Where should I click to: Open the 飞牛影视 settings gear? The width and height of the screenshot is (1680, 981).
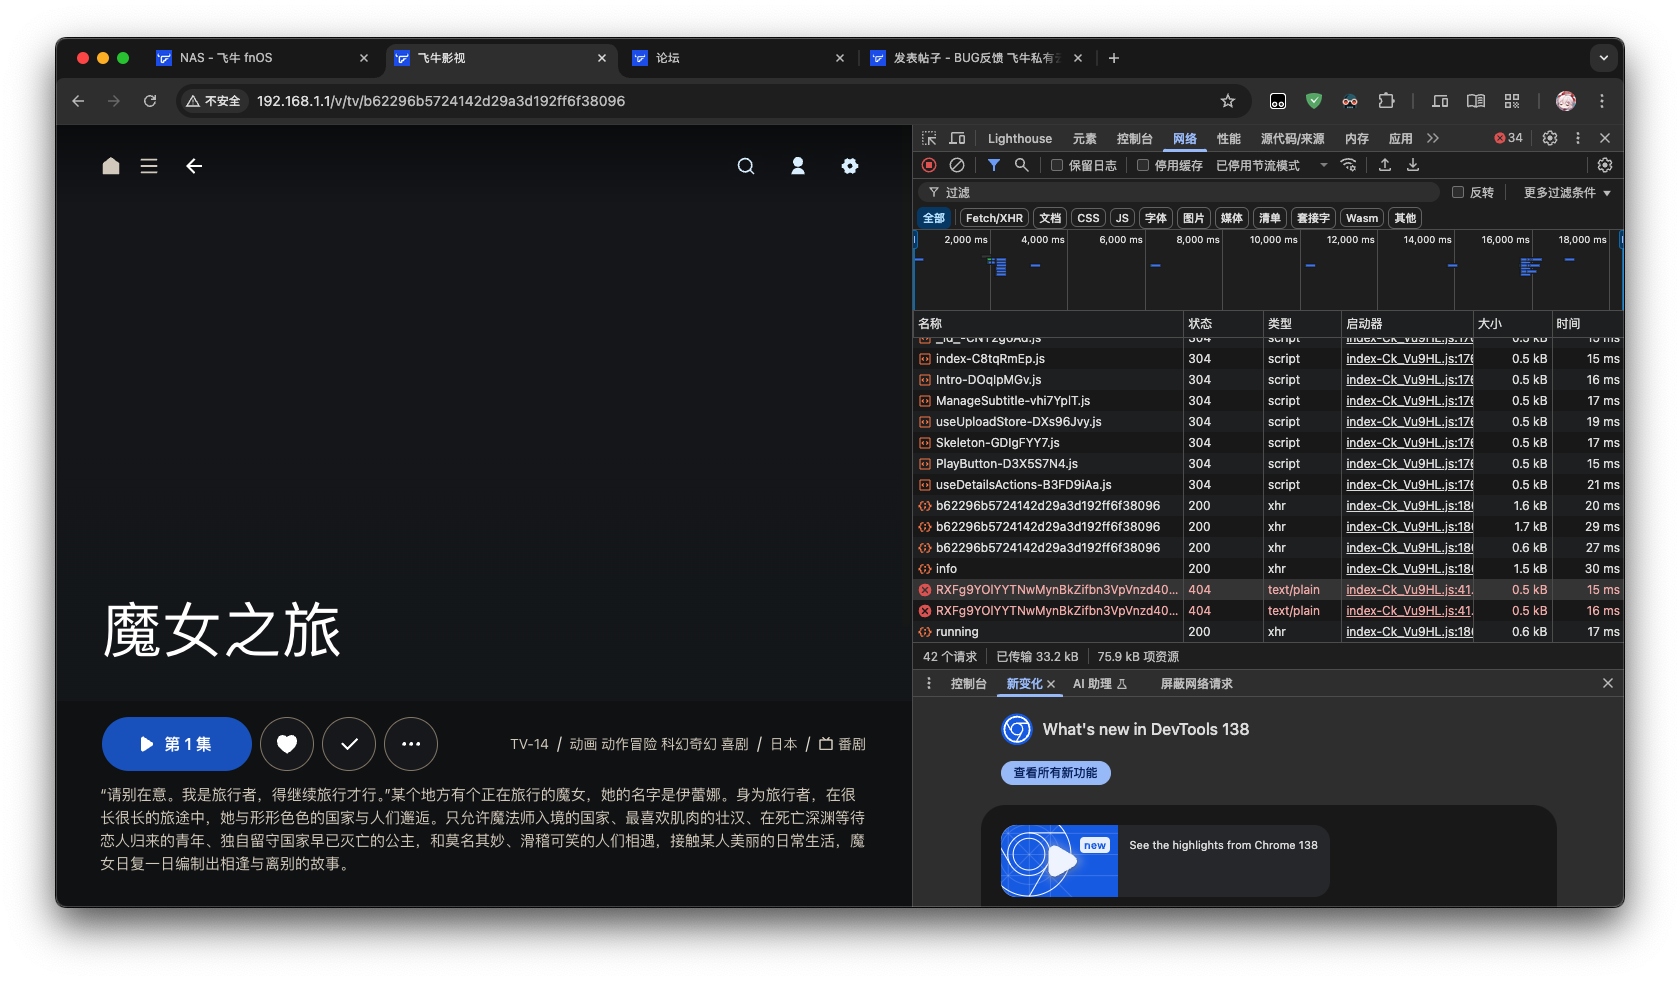coord(850,166)
